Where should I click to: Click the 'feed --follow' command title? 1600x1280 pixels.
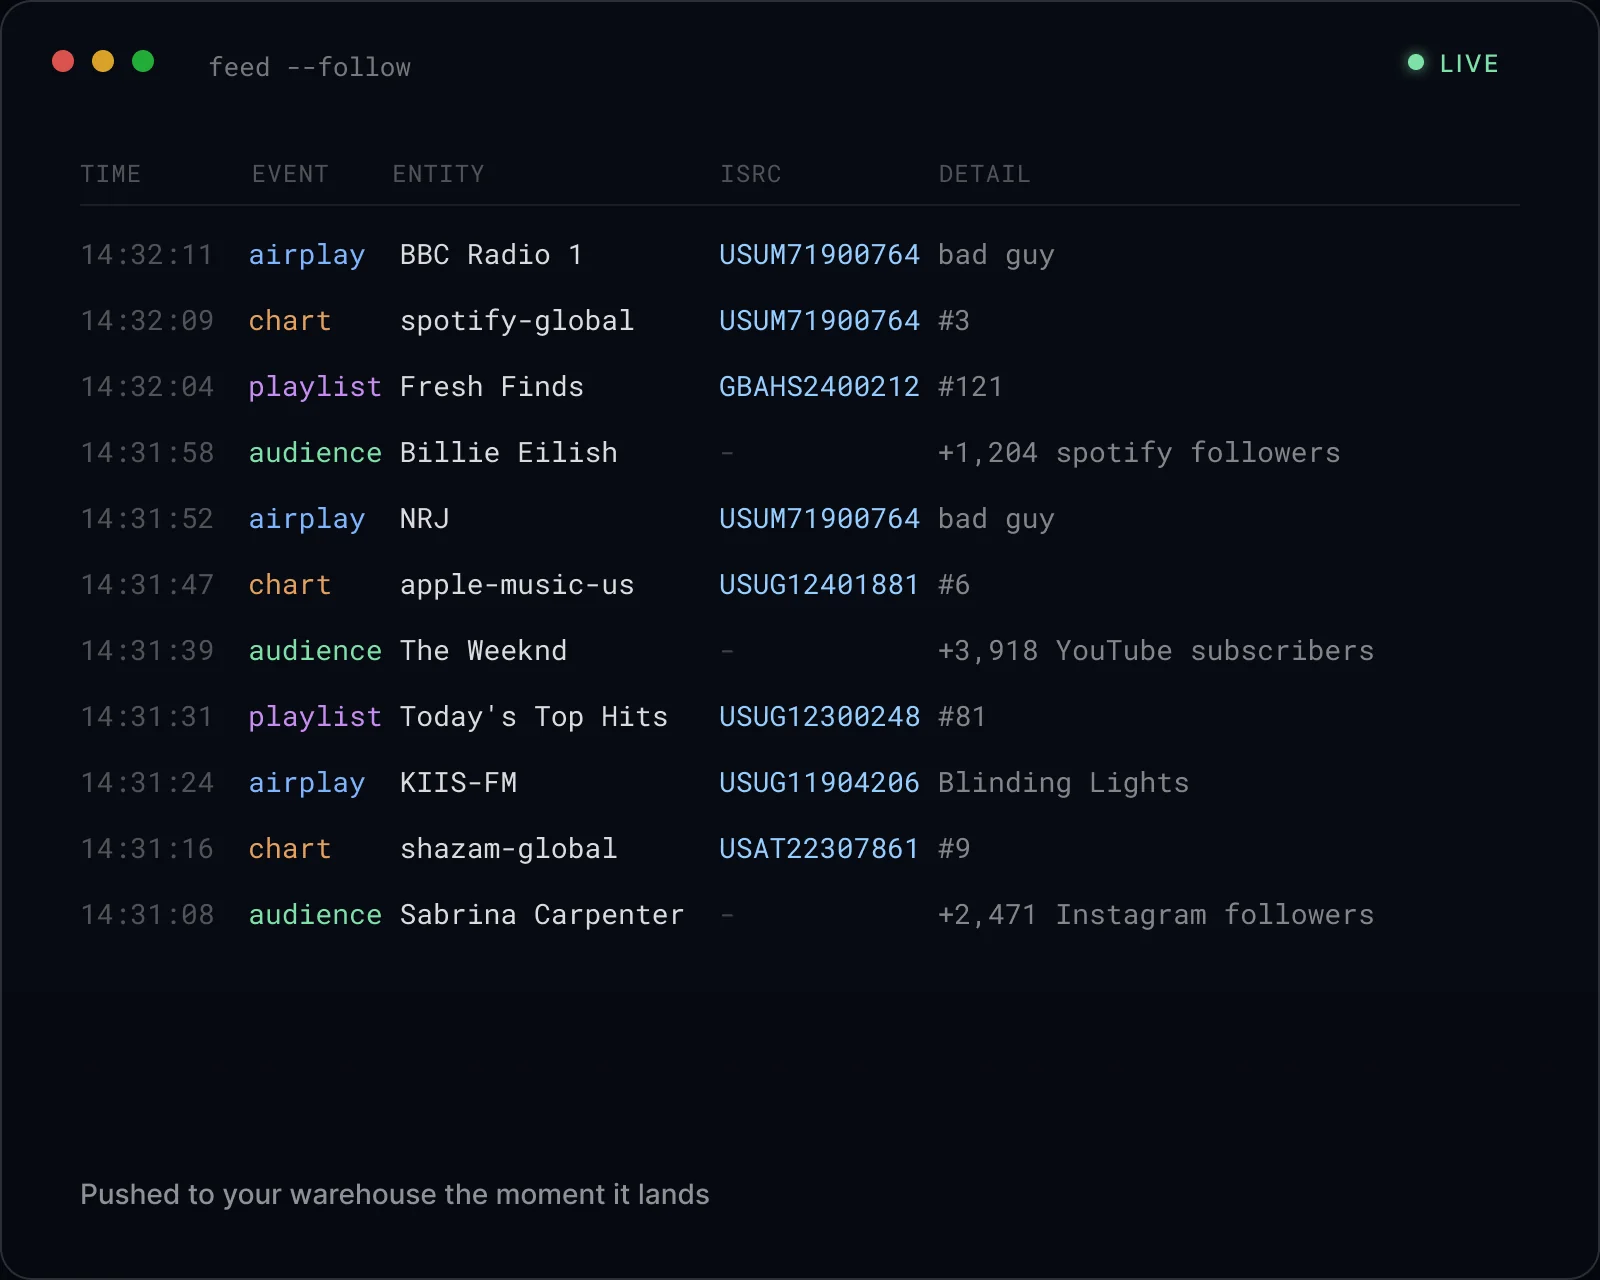[310, 67]
